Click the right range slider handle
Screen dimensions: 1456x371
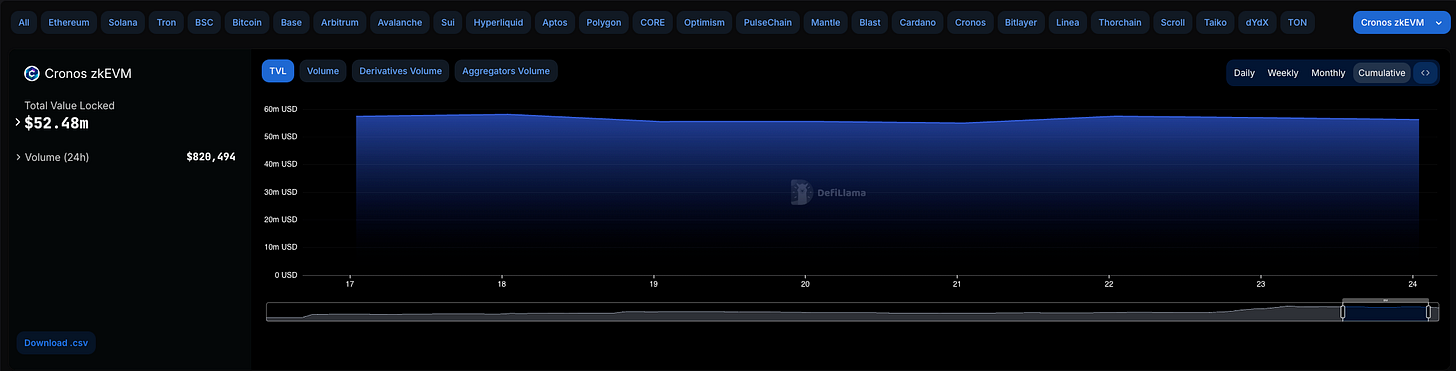pyautogui.click(x=1428, y=312)
